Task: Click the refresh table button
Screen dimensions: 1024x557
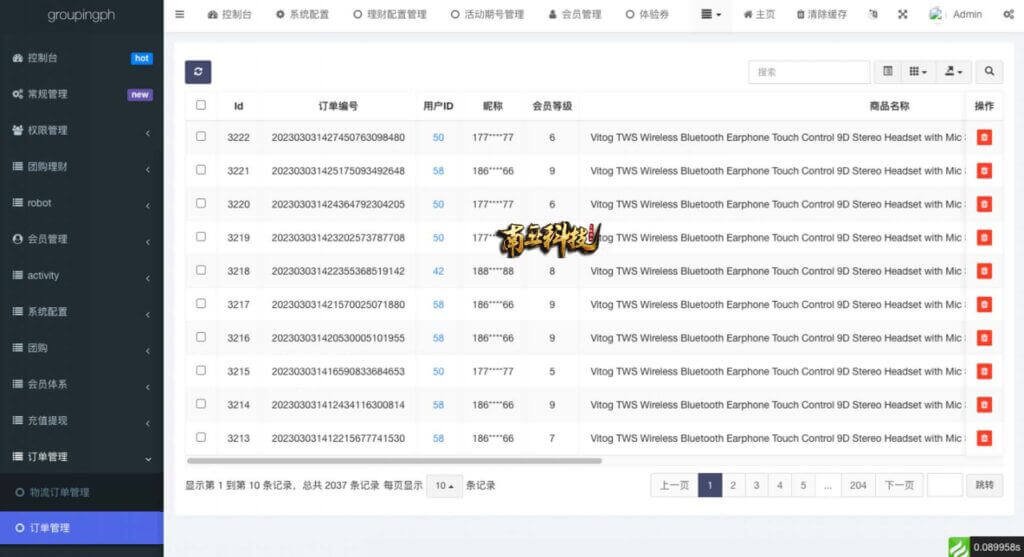Action: [x=198, y=72]
